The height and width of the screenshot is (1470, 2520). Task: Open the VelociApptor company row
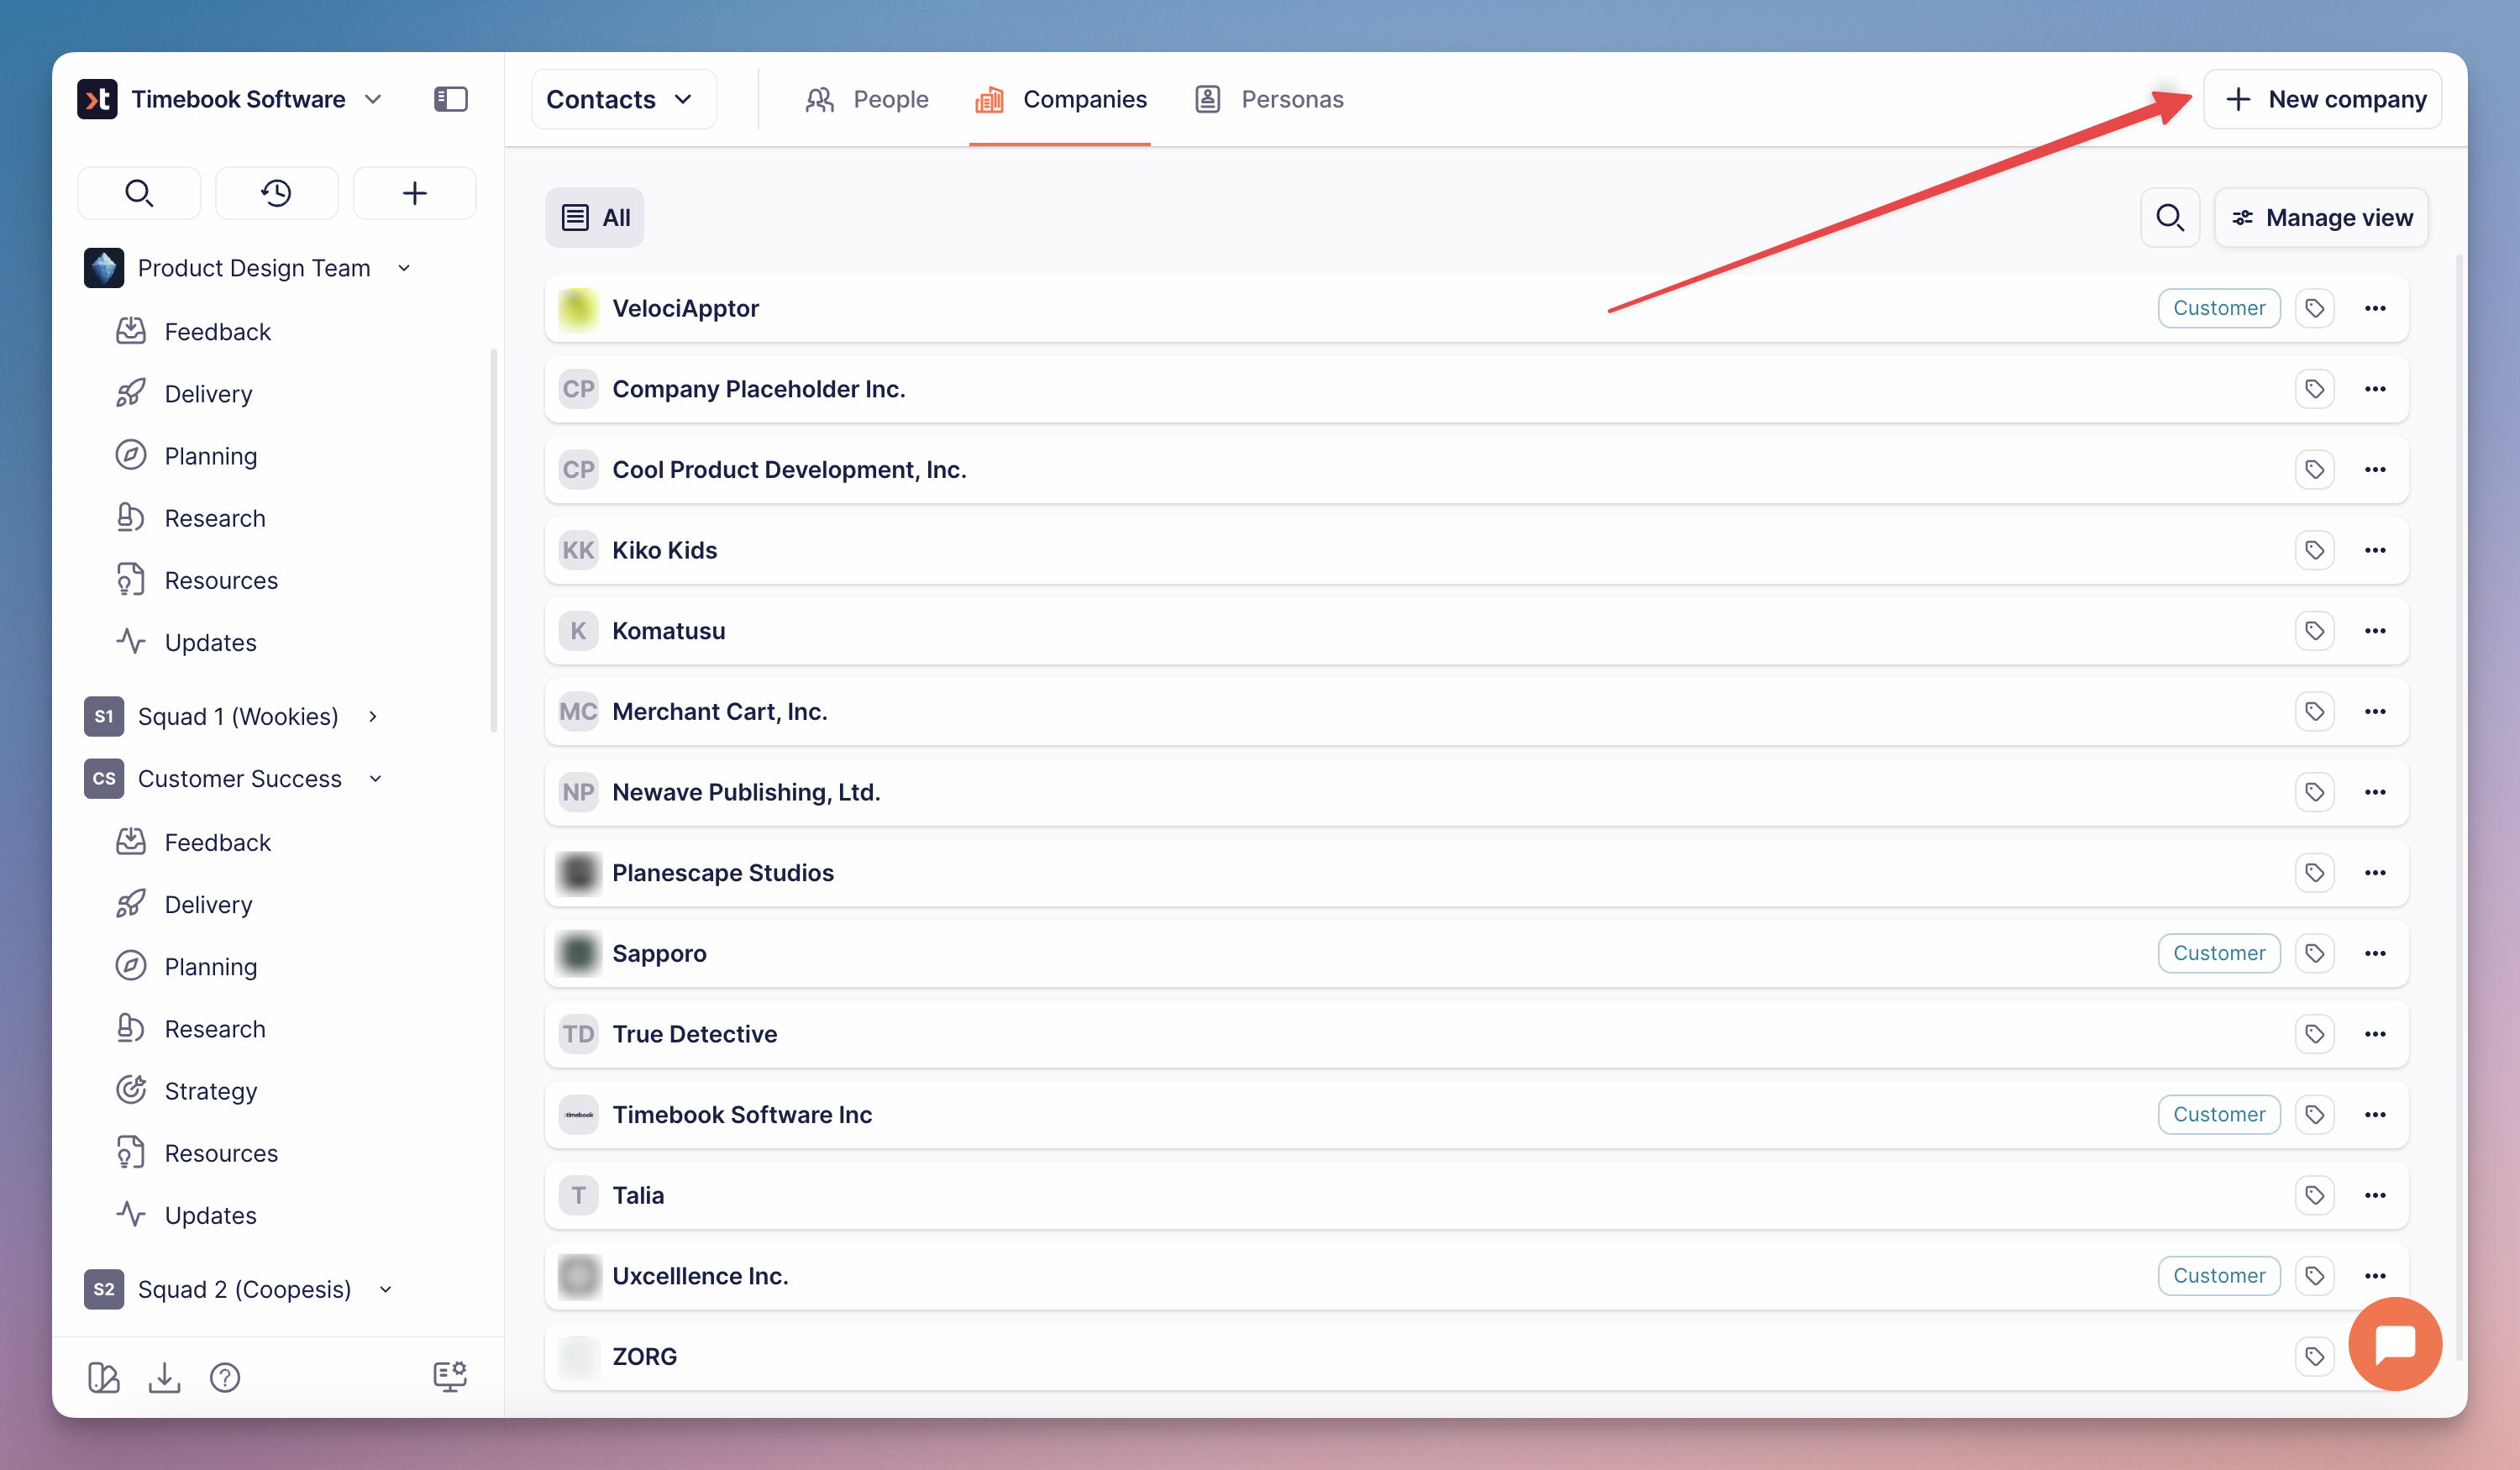tap(686, 308)
